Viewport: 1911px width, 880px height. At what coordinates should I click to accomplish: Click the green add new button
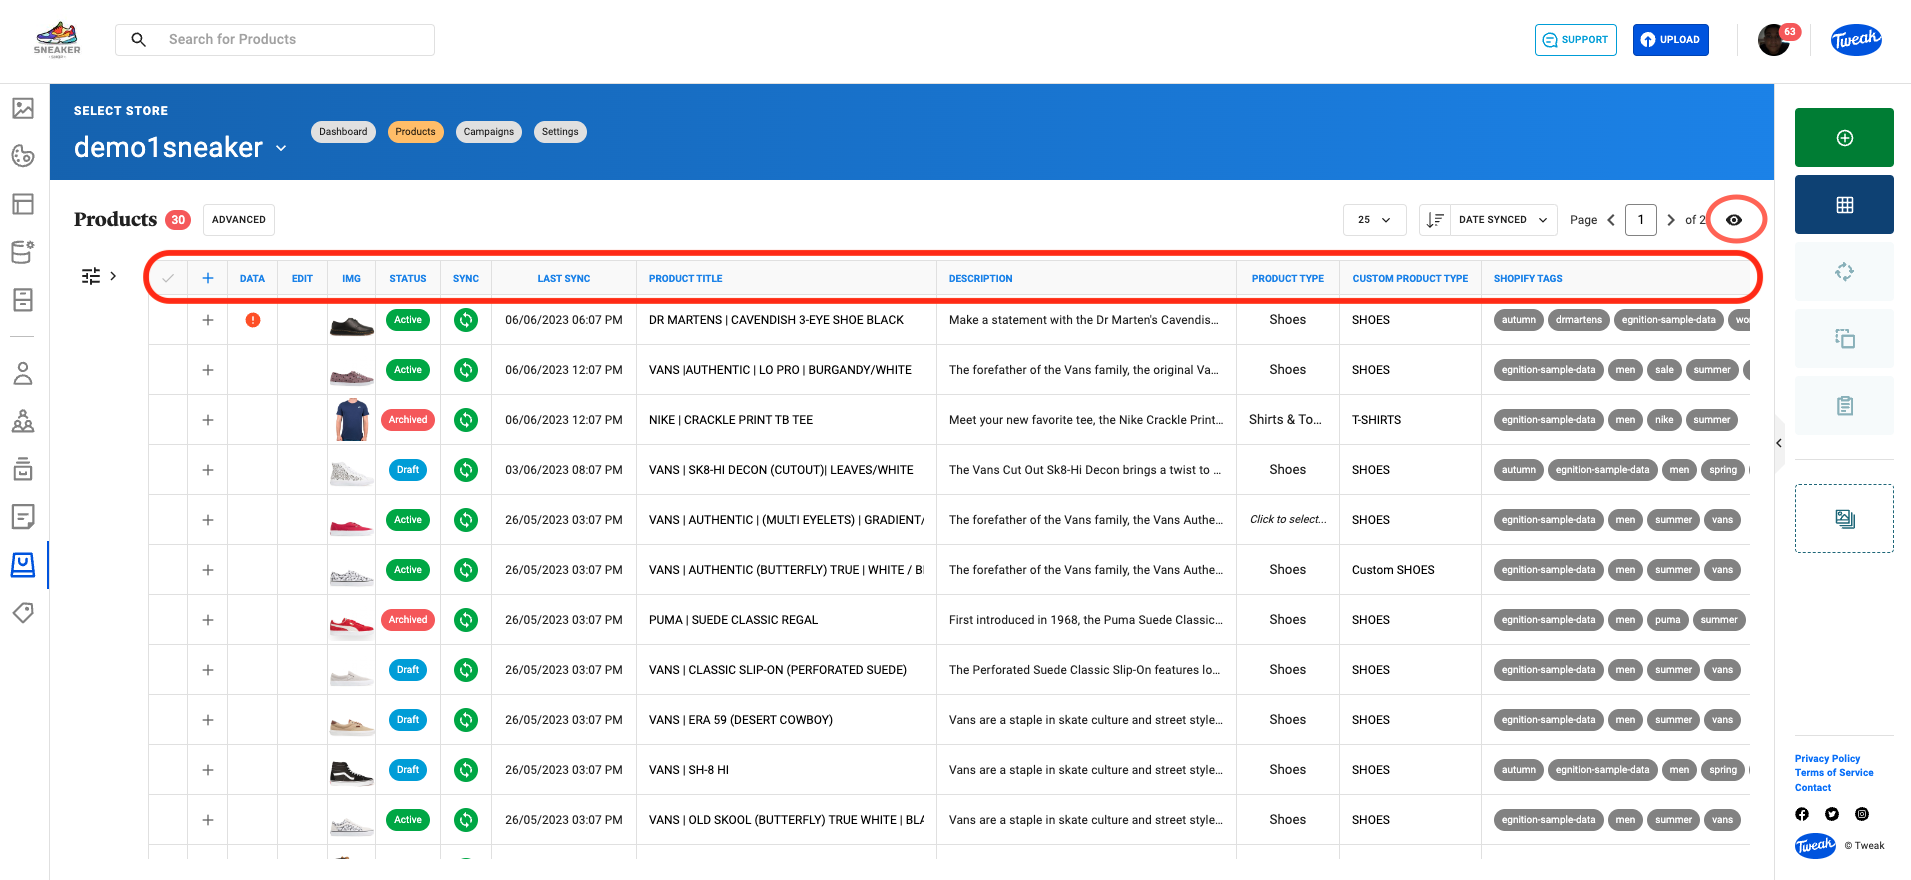pos(1844,137)
